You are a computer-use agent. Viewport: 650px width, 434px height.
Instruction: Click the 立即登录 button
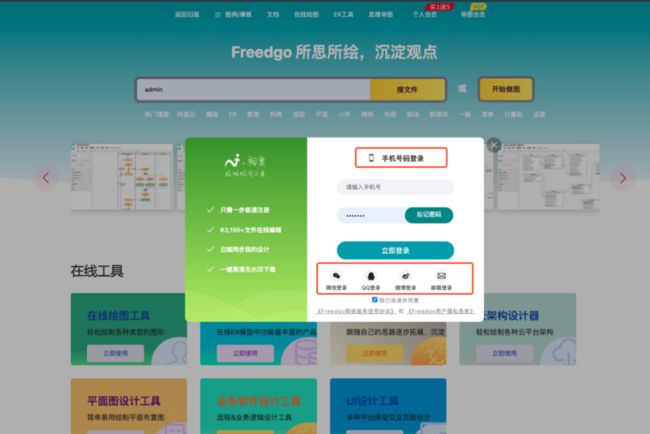pyautogui.click(x=395, y=250)
